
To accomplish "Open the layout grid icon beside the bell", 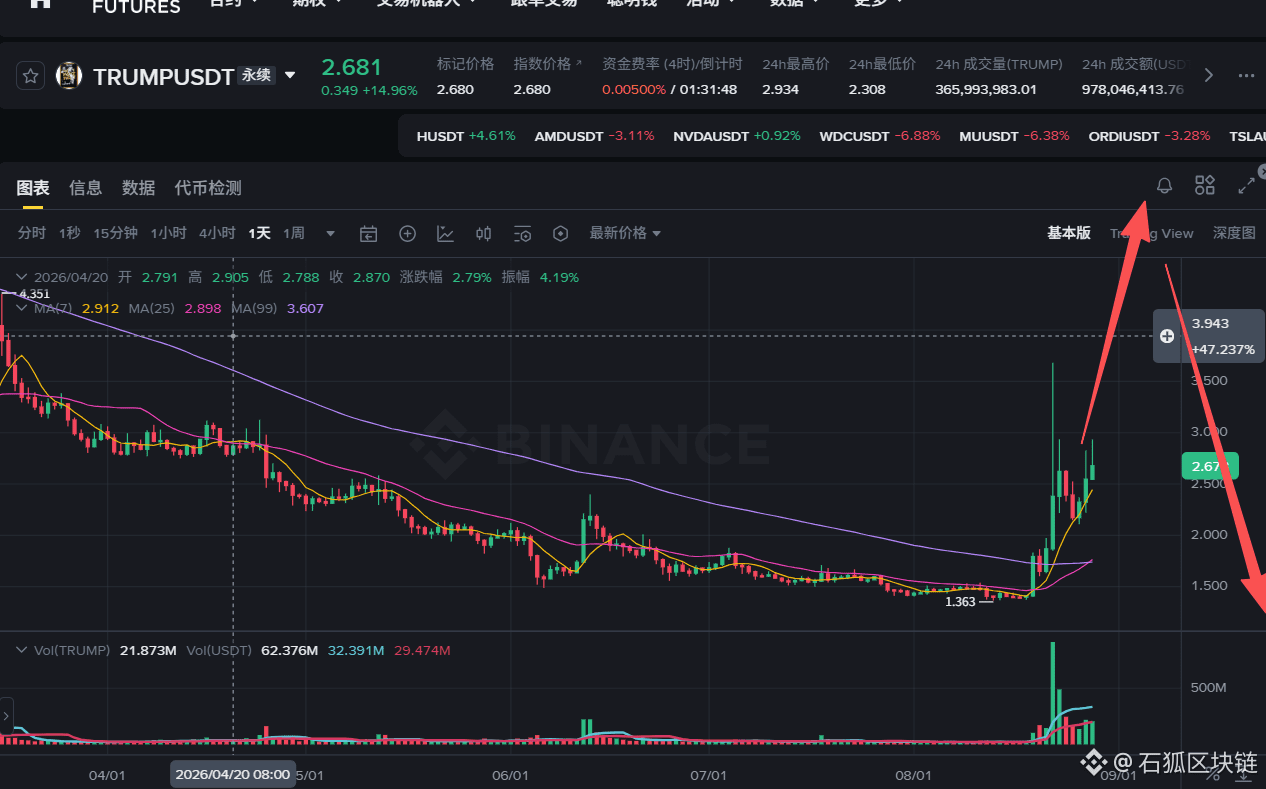I will (x=1205, y=185).
